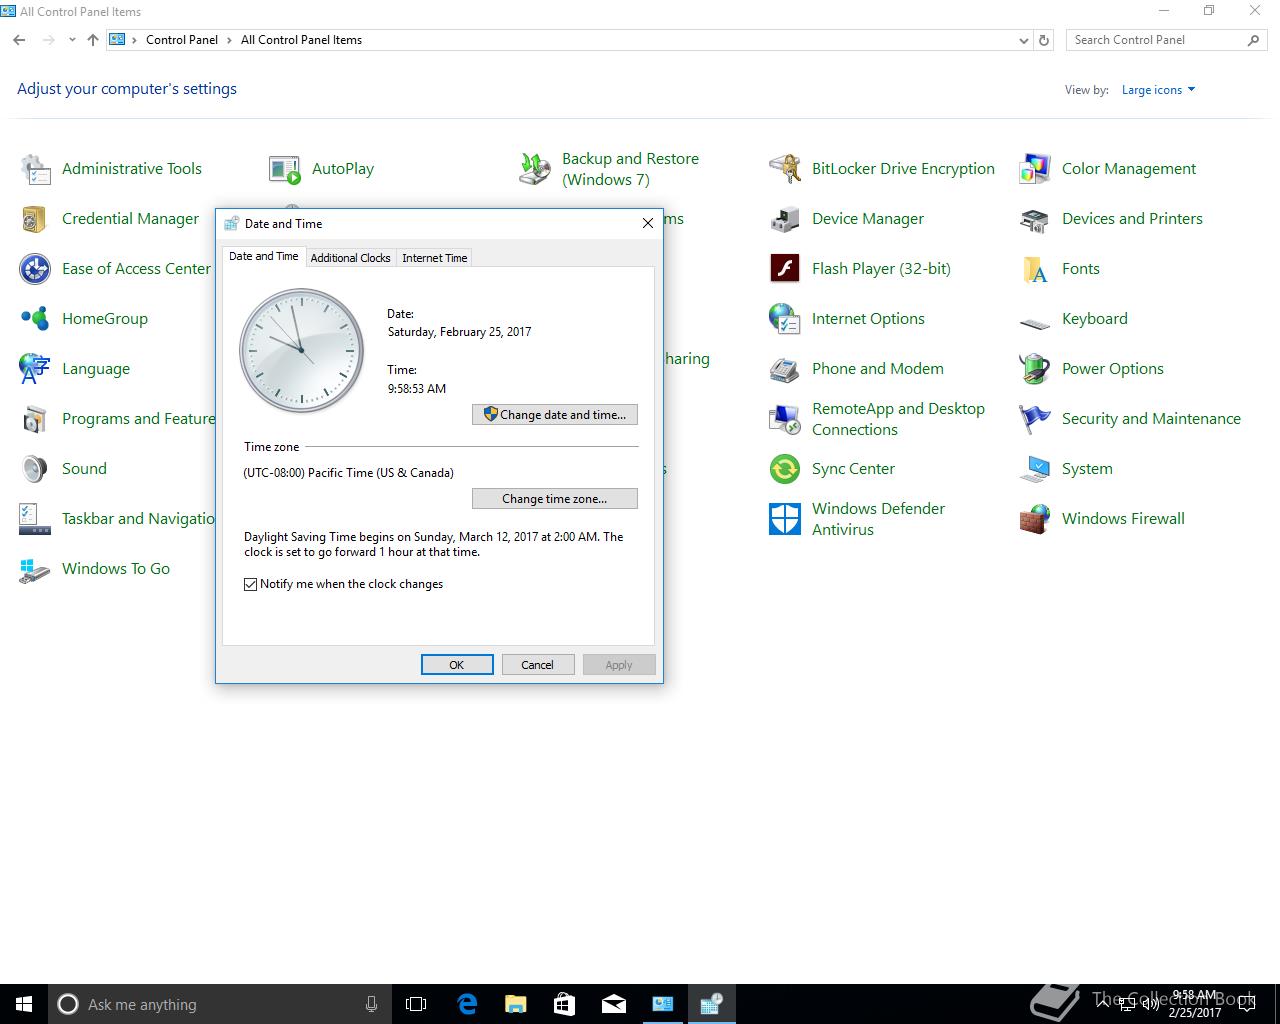
Task: Open HomeGroup icon
Action: pos(35,319)
